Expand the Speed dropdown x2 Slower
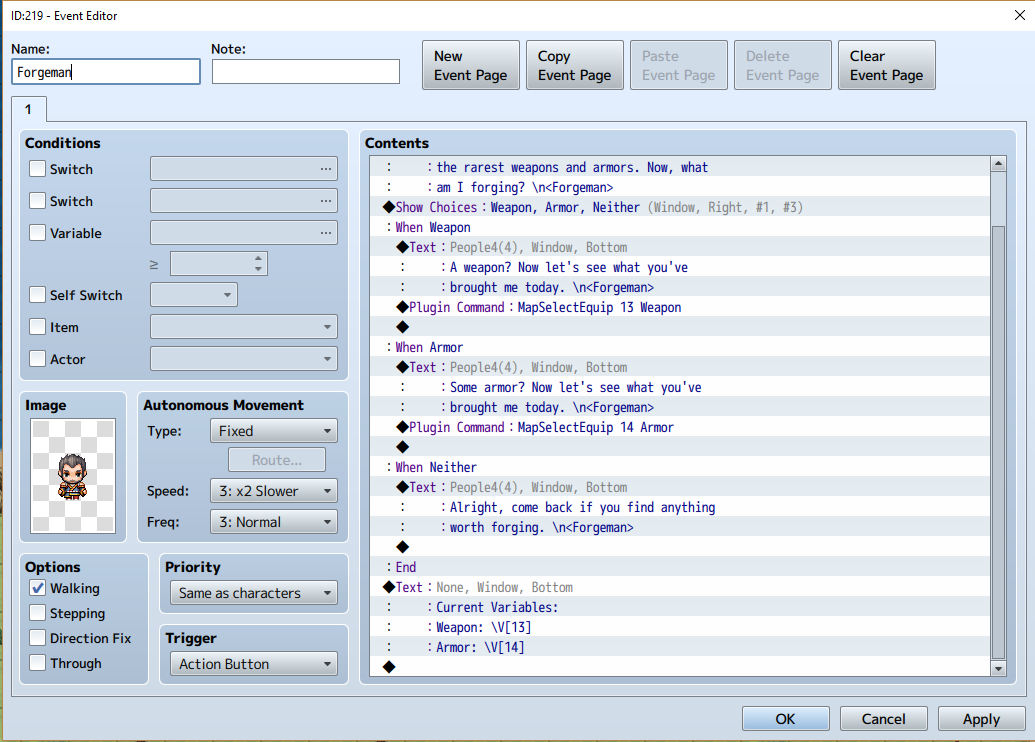1035x742 pixels. pos(274,491)
